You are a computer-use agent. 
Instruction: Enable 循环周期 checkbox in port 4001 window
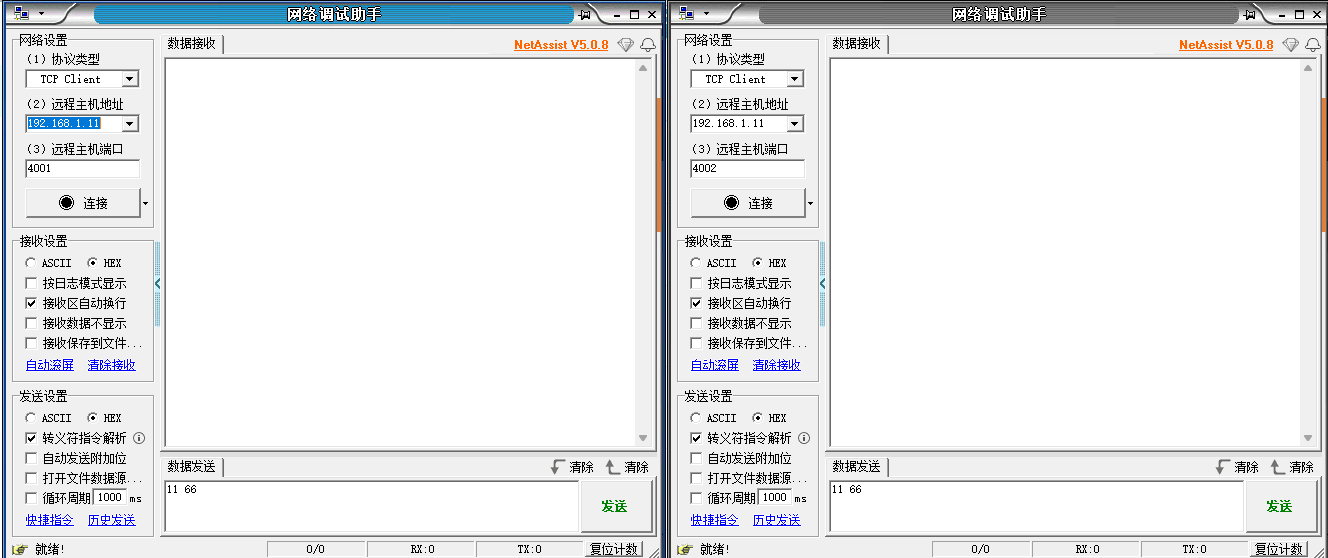32,498
